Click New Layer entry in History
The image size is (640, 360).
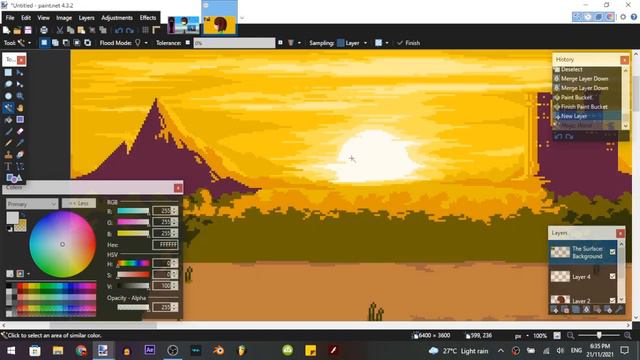573,116
